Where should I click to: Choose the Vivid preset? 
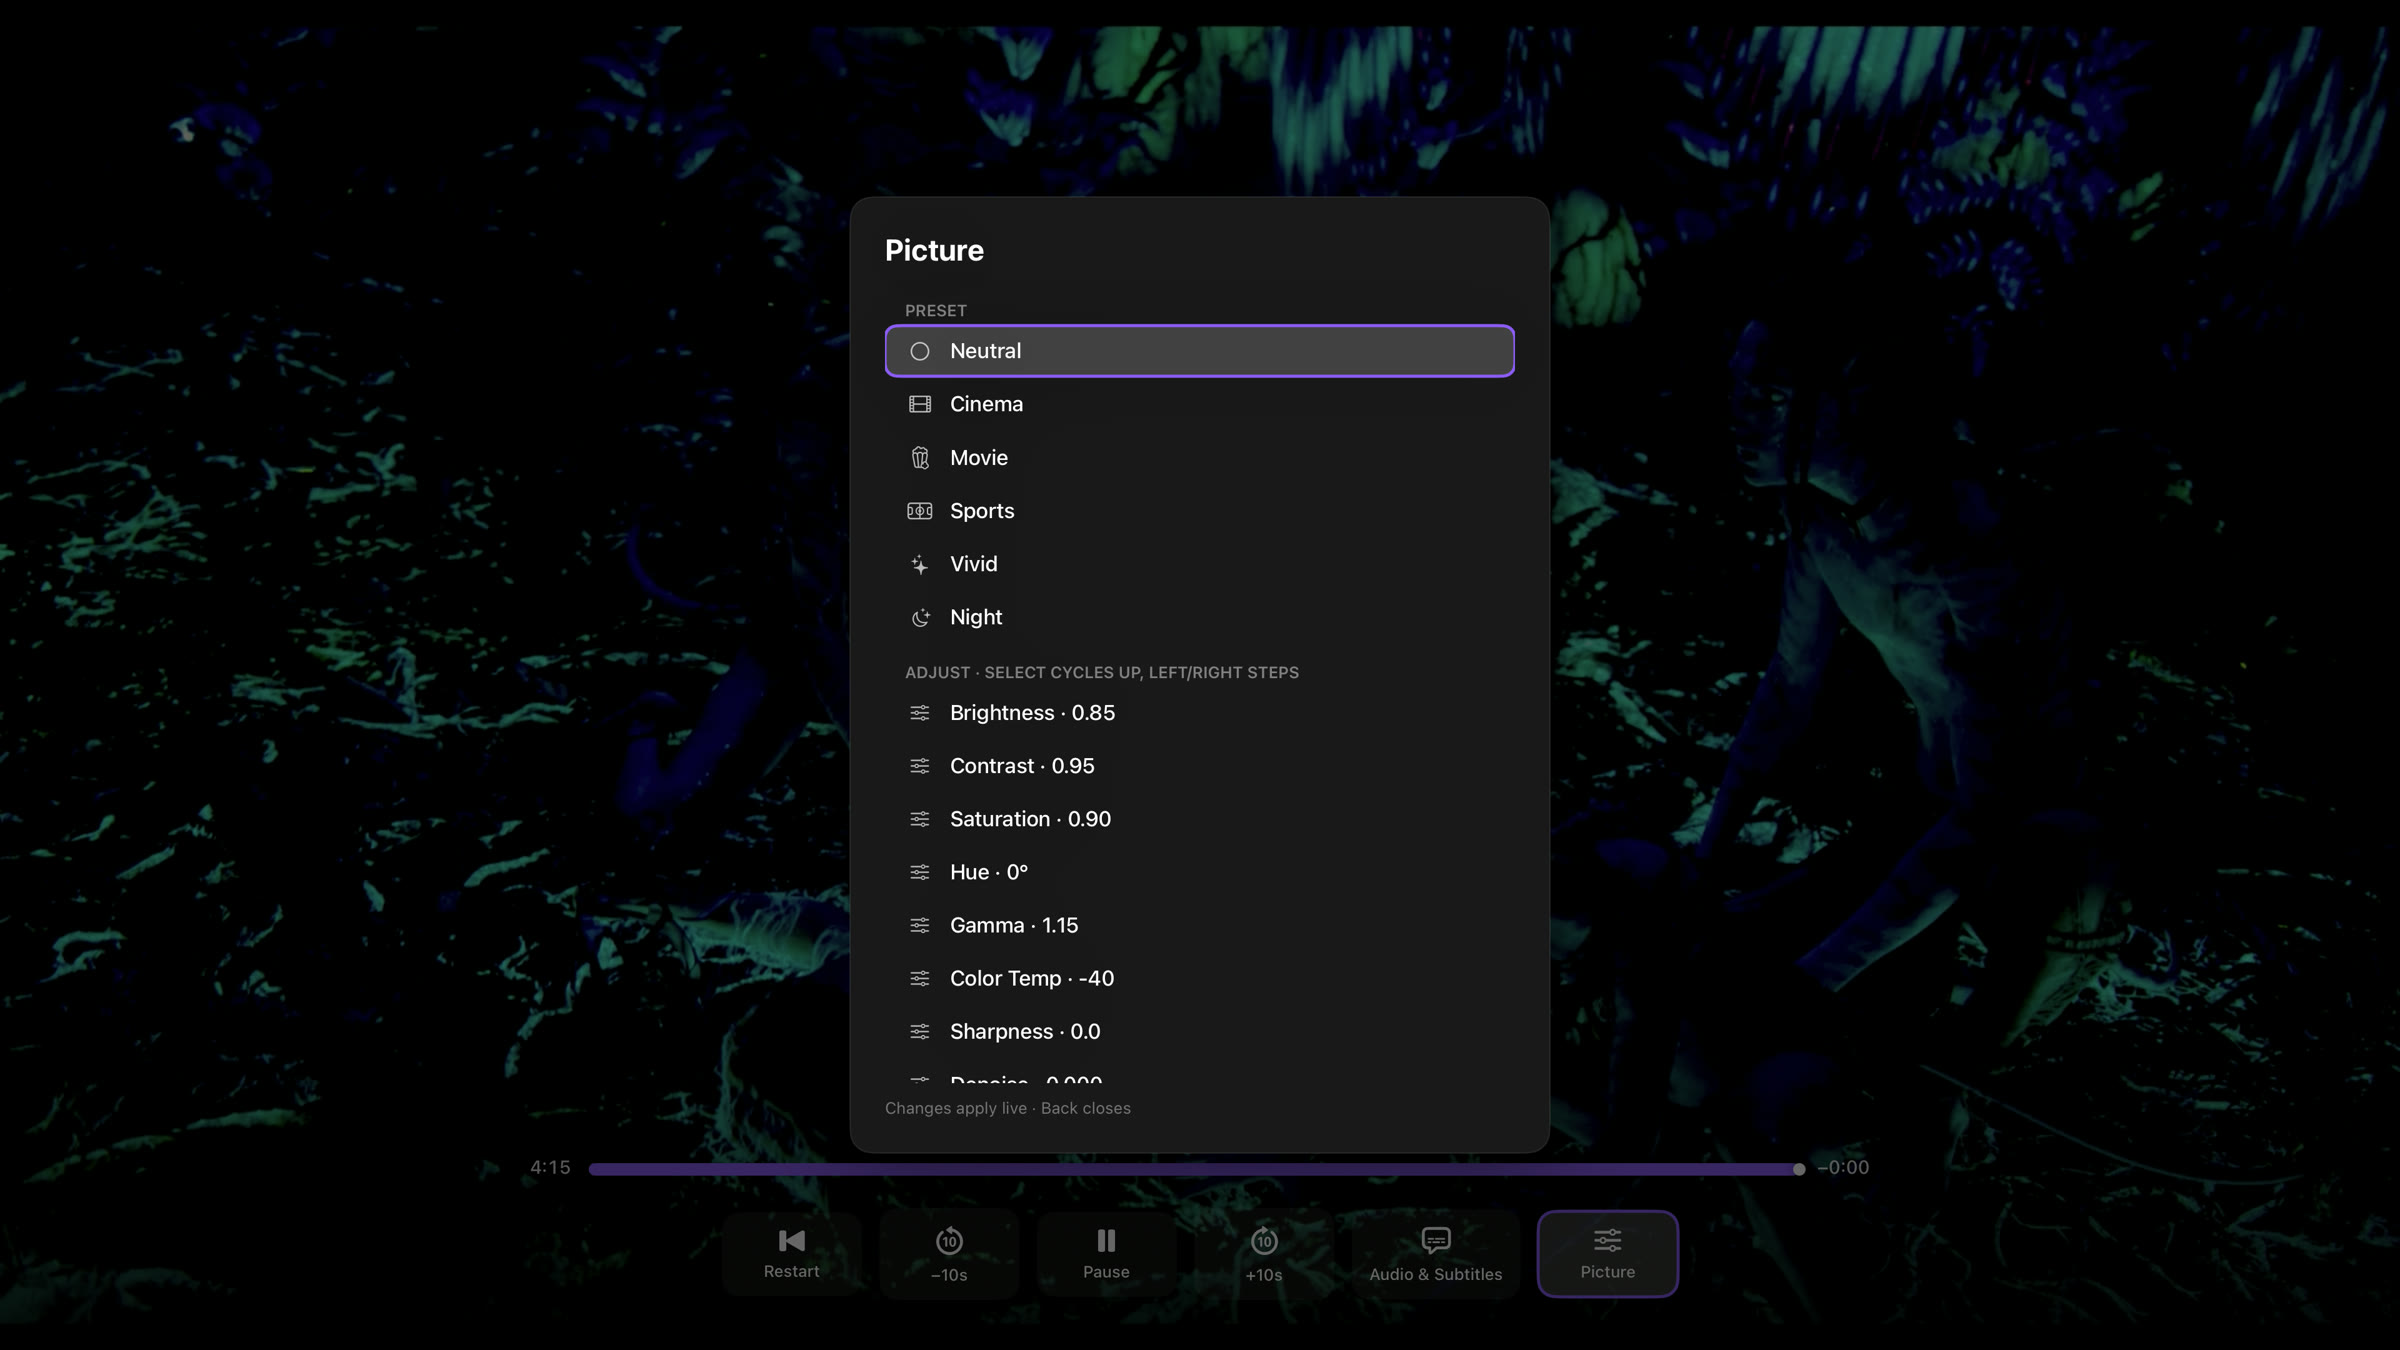click(x=1199, y=564)
